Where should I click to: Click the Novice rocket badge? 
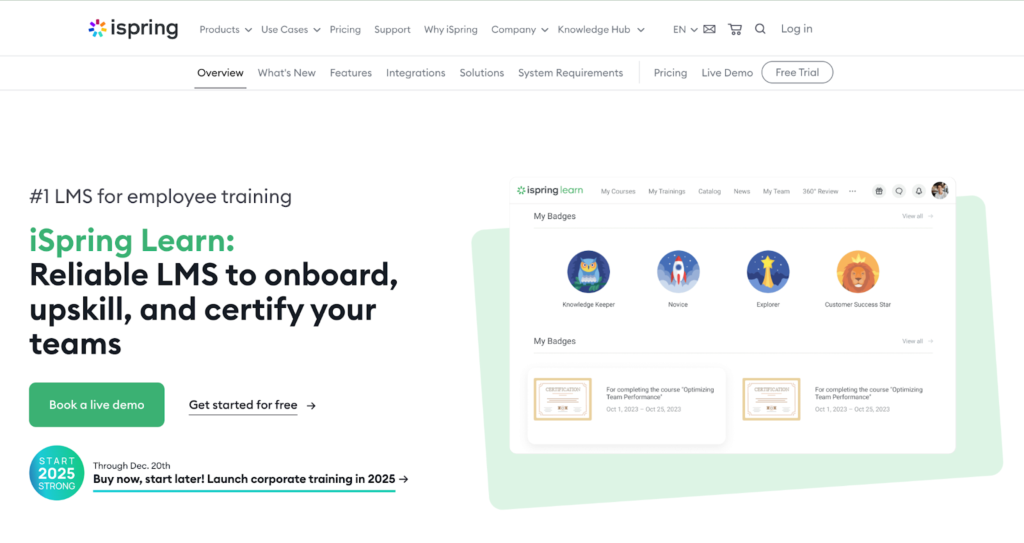click(678, 272)
